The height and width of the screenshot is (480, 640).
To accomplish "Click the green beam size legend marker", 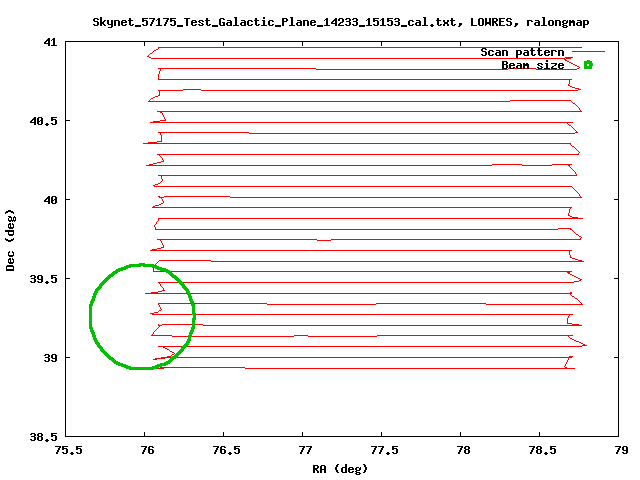I will point(588,64).
